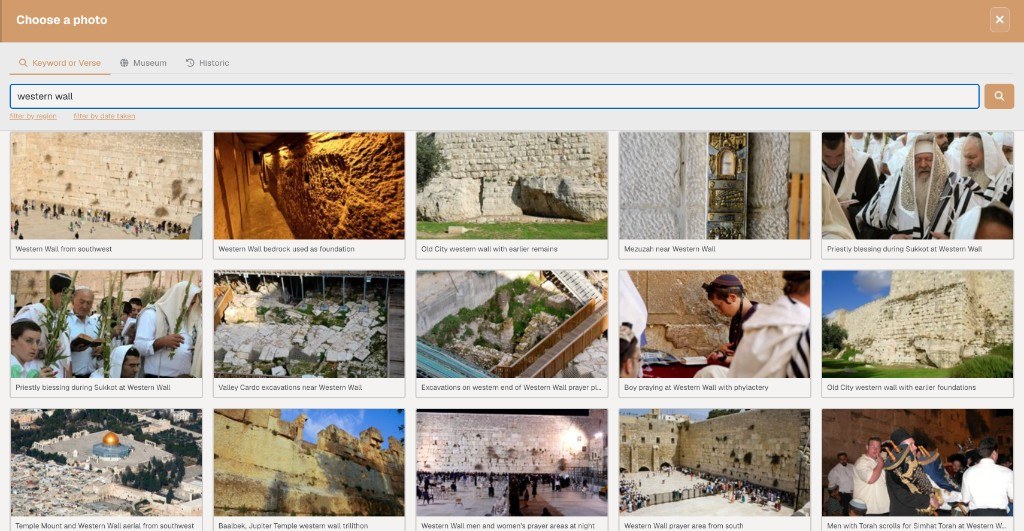Focus the search field containing "western wall"
The width and height of the screenshot is (1024, 531).
click(x=494, y=96)
